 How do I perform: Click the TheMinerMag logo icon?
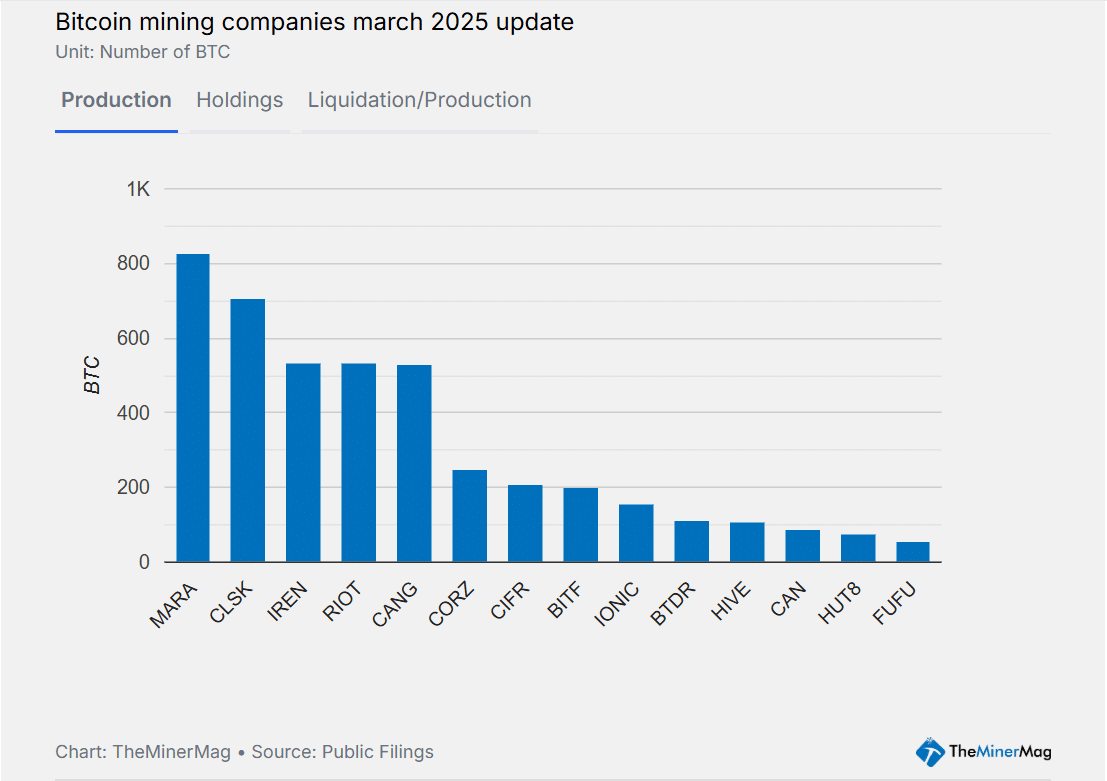930,752
